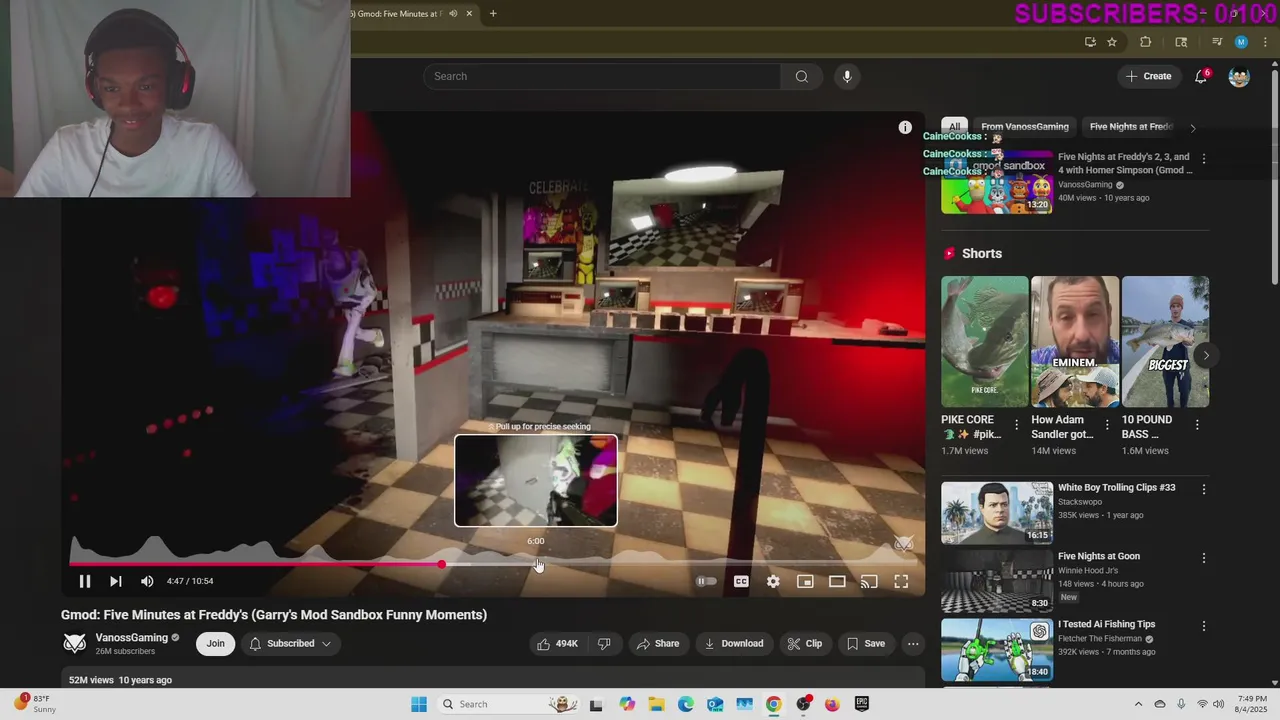This screenshot has width=1280, height=720.
Task: Mute tab via speaker icon on Gmod tab
Action: tap(453, 13)
